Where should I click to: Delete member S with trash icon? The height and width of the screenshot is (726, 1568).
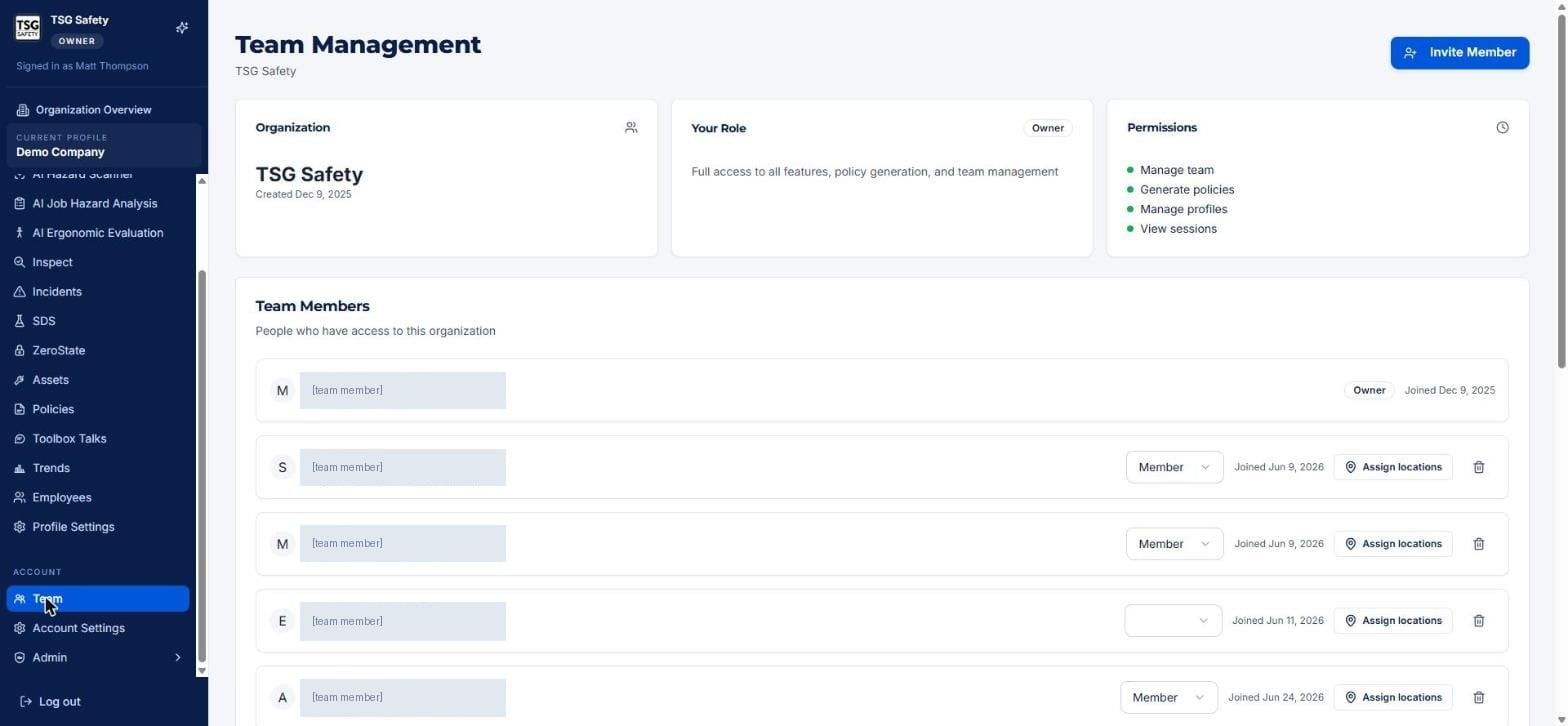[1479, 467]
